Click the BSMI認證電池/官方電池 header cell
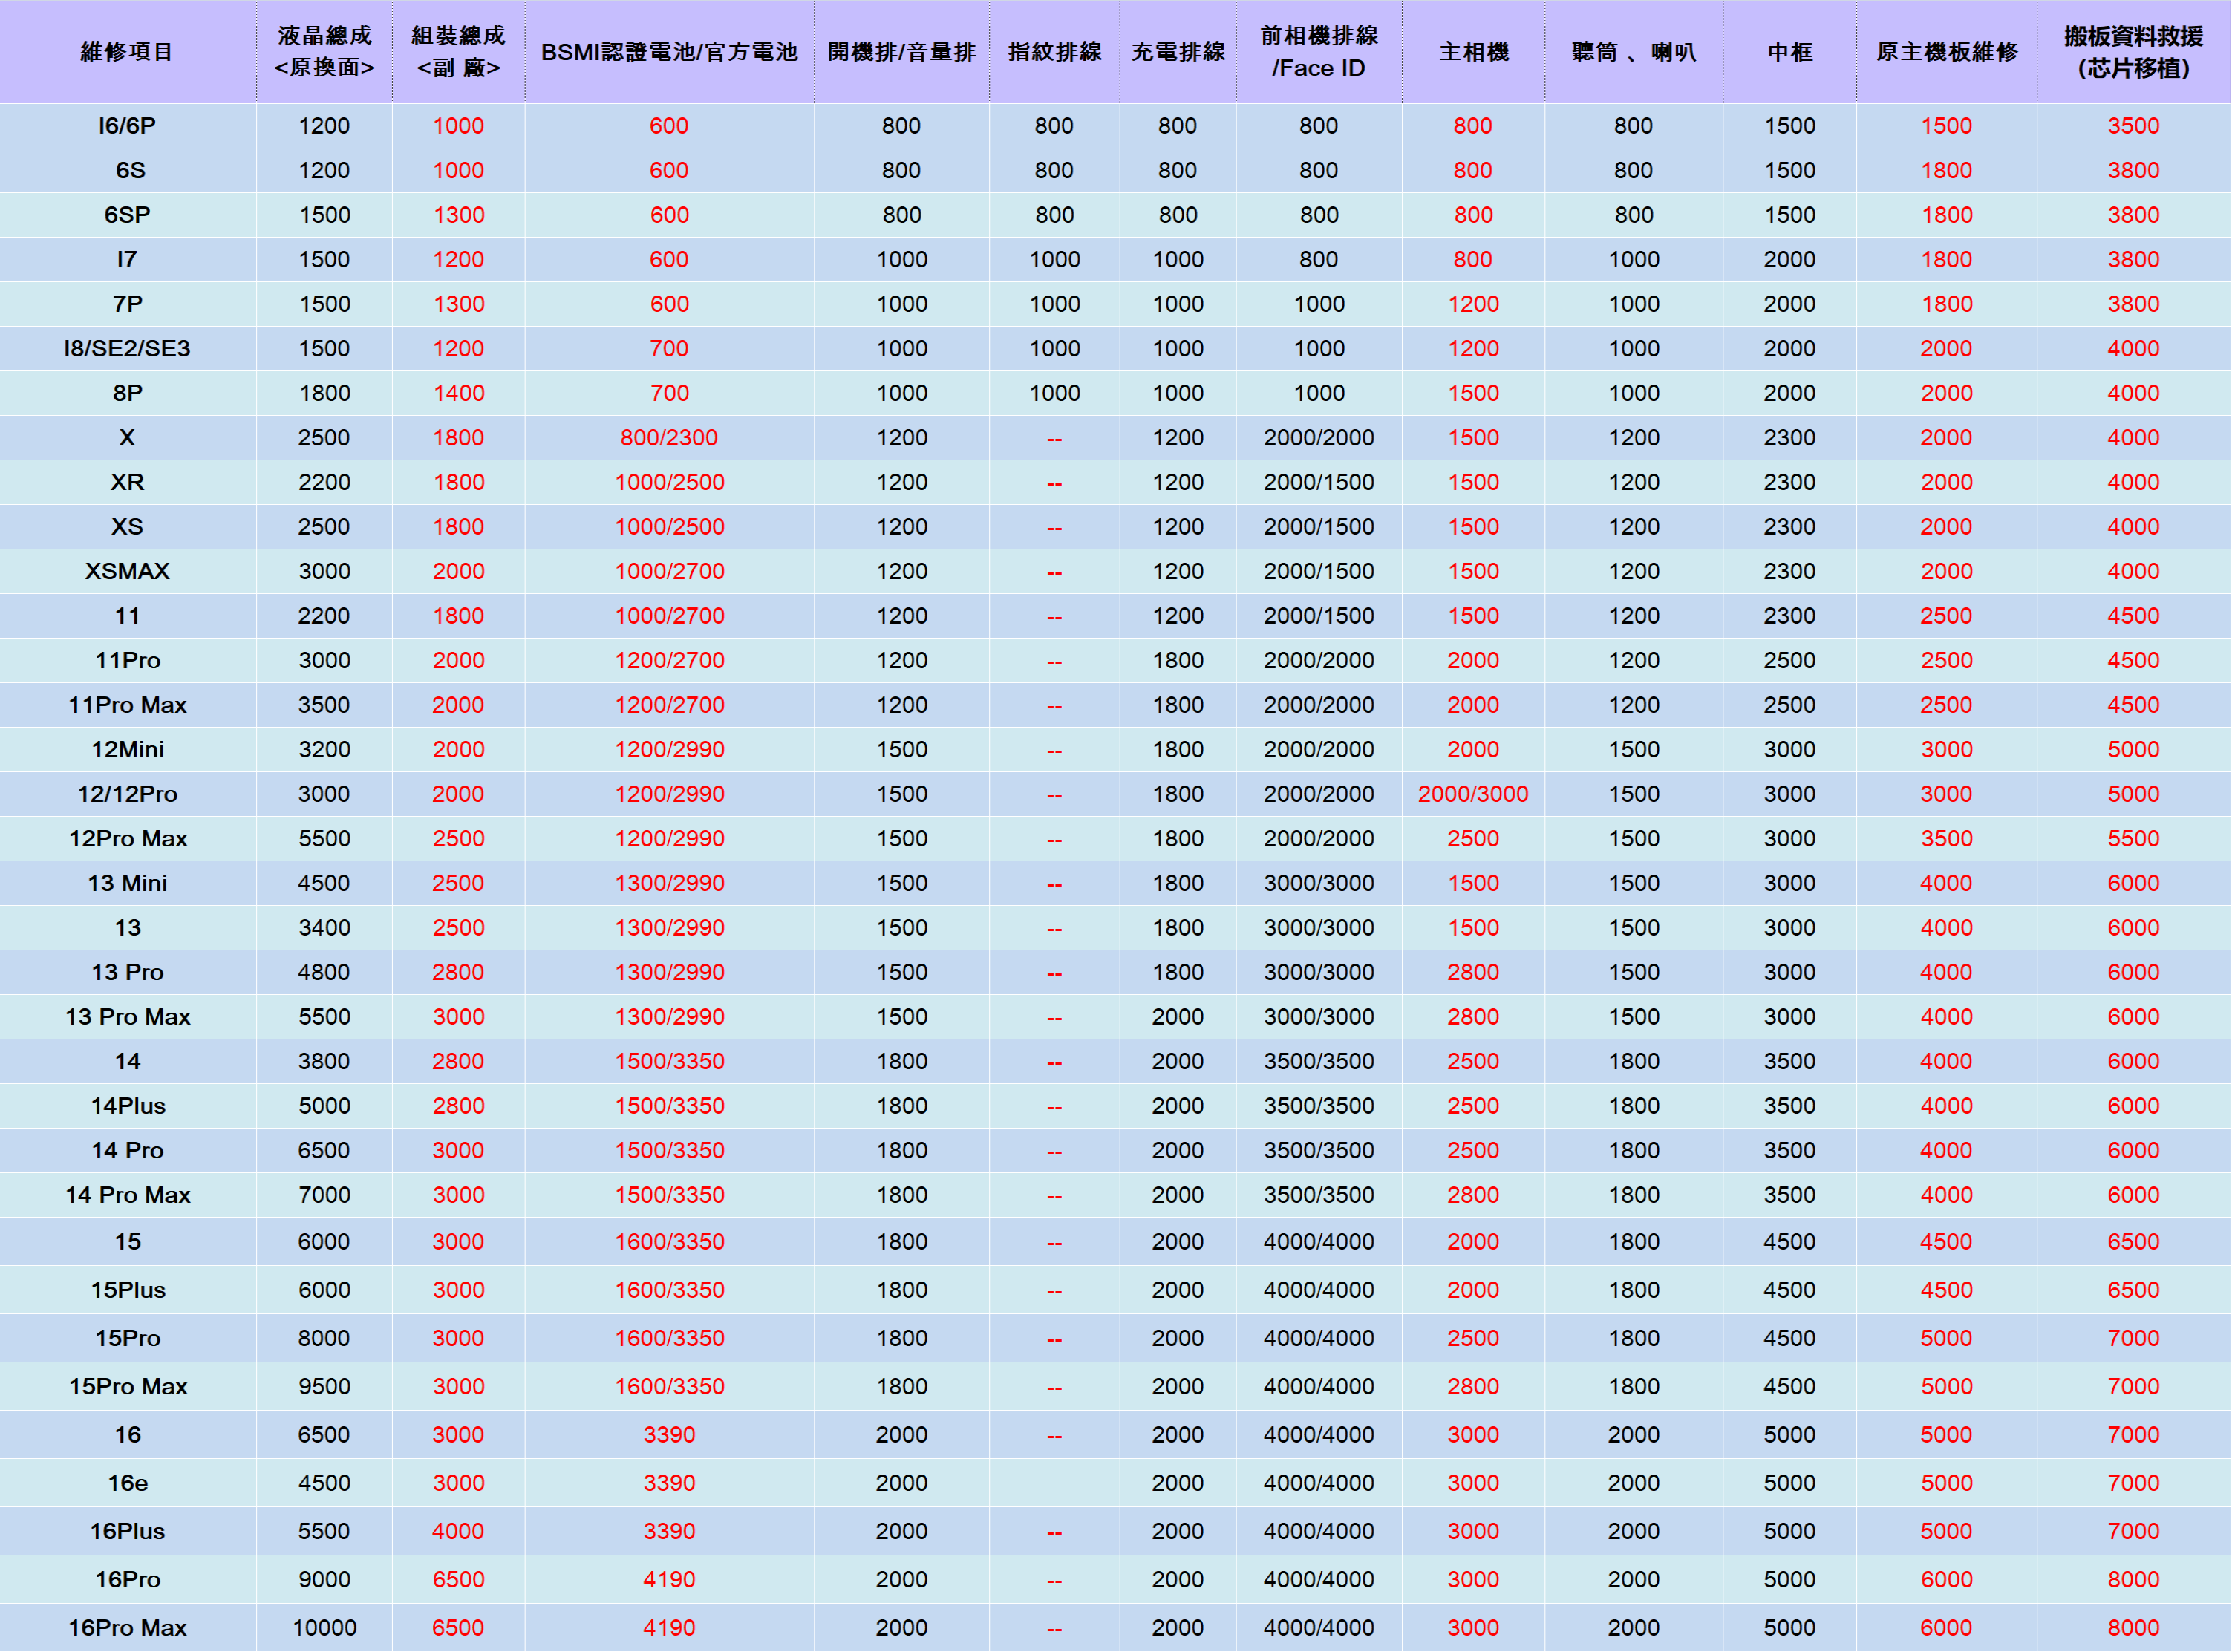2232x1652 pixels. 669,52
